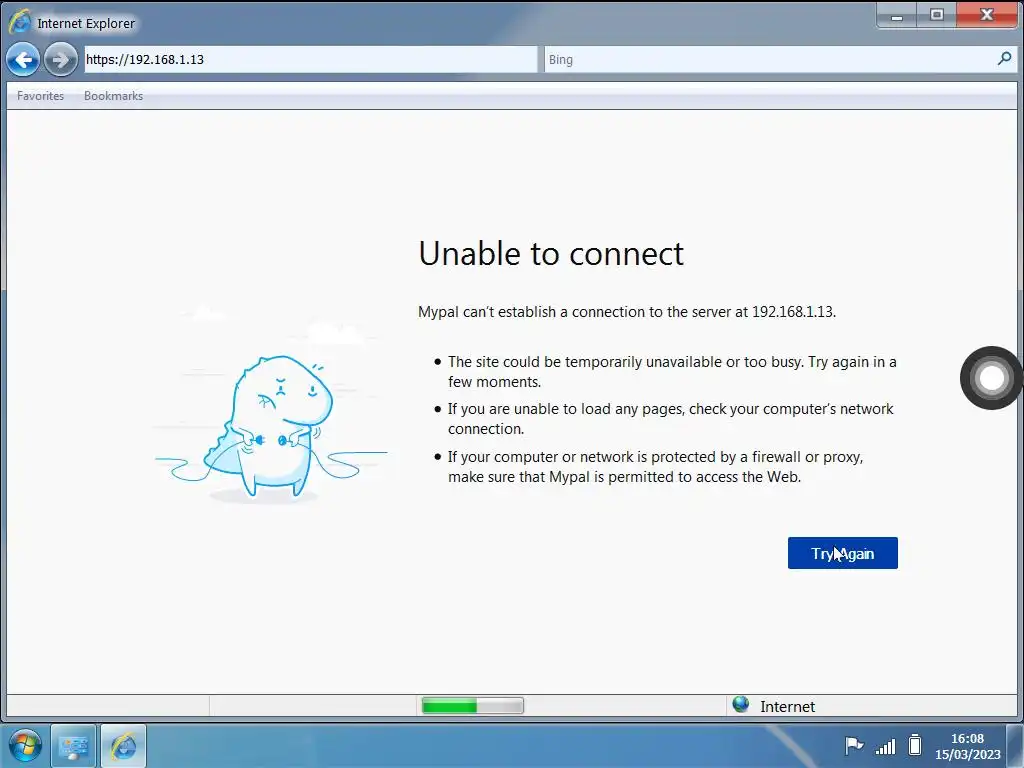Click the Internet Explorer taskbar icon
The height and width of the screenshot is (768, 1024).
pos(123,746)
